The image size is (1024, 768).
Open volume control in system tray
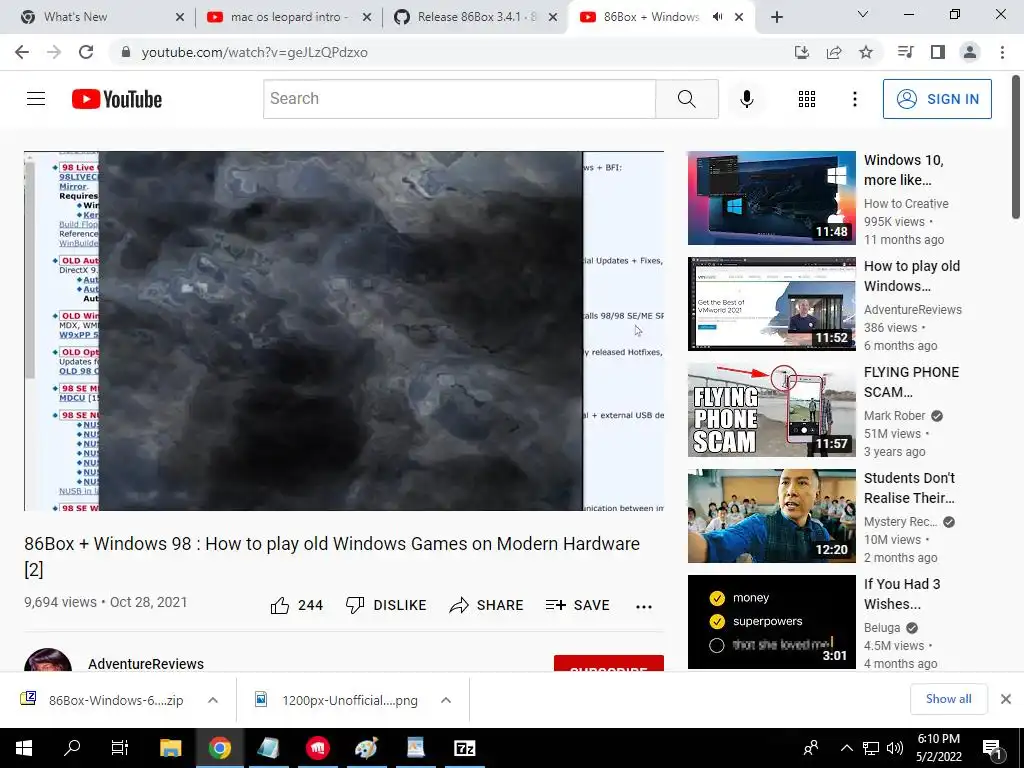[x=895, y=748]
